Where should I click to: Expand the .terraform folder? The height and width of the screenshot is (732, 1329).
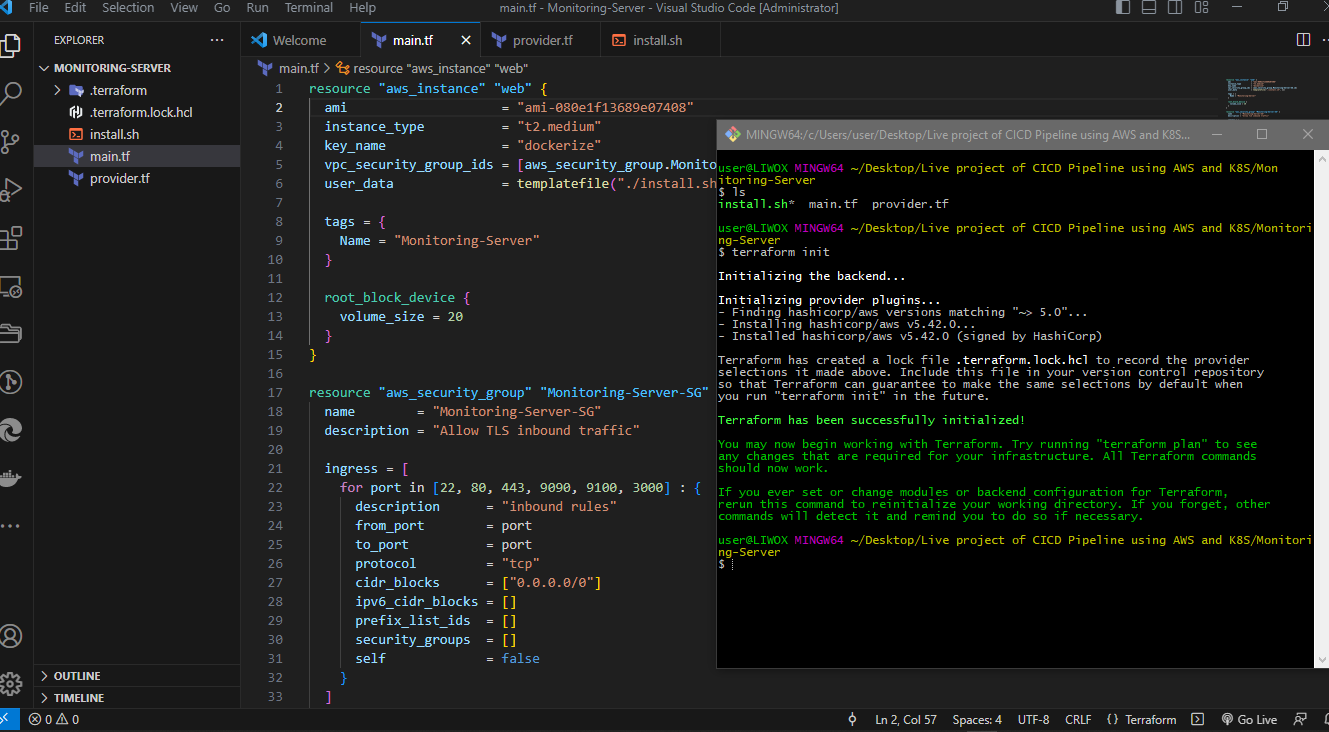click(118, 90)
